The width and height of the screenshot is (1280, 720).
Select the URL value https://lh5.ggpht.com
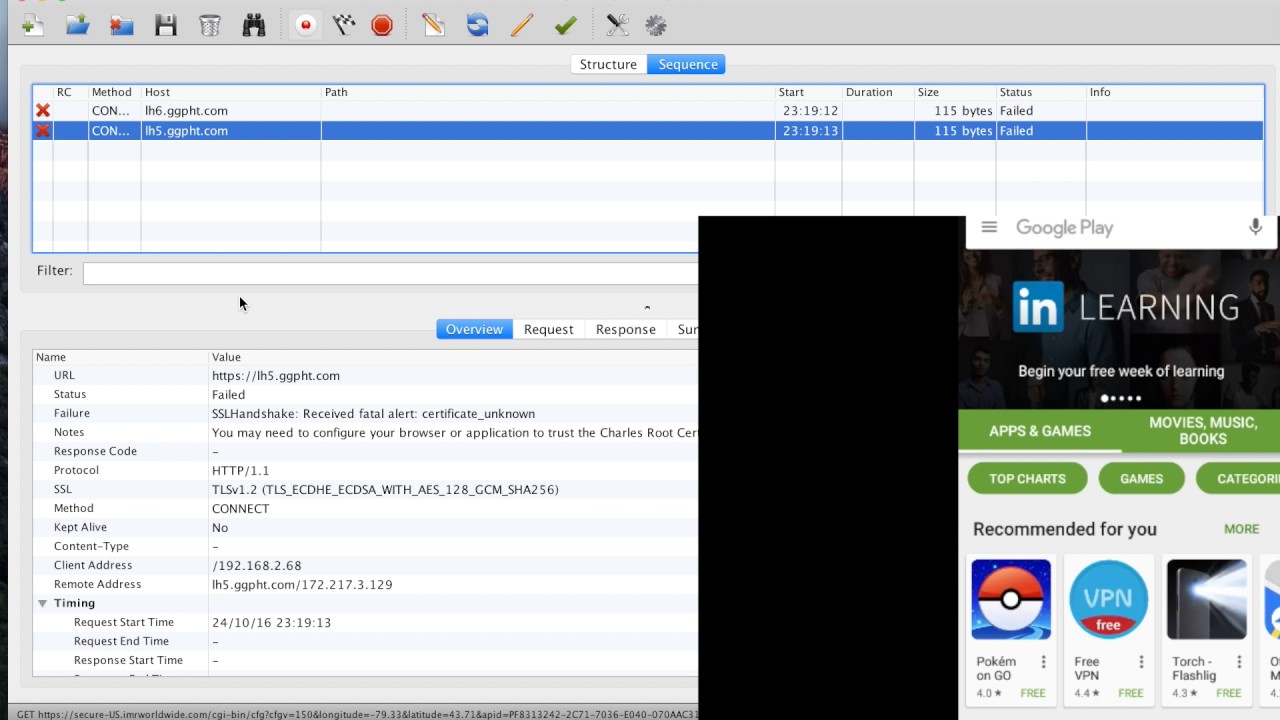point(276,376)
